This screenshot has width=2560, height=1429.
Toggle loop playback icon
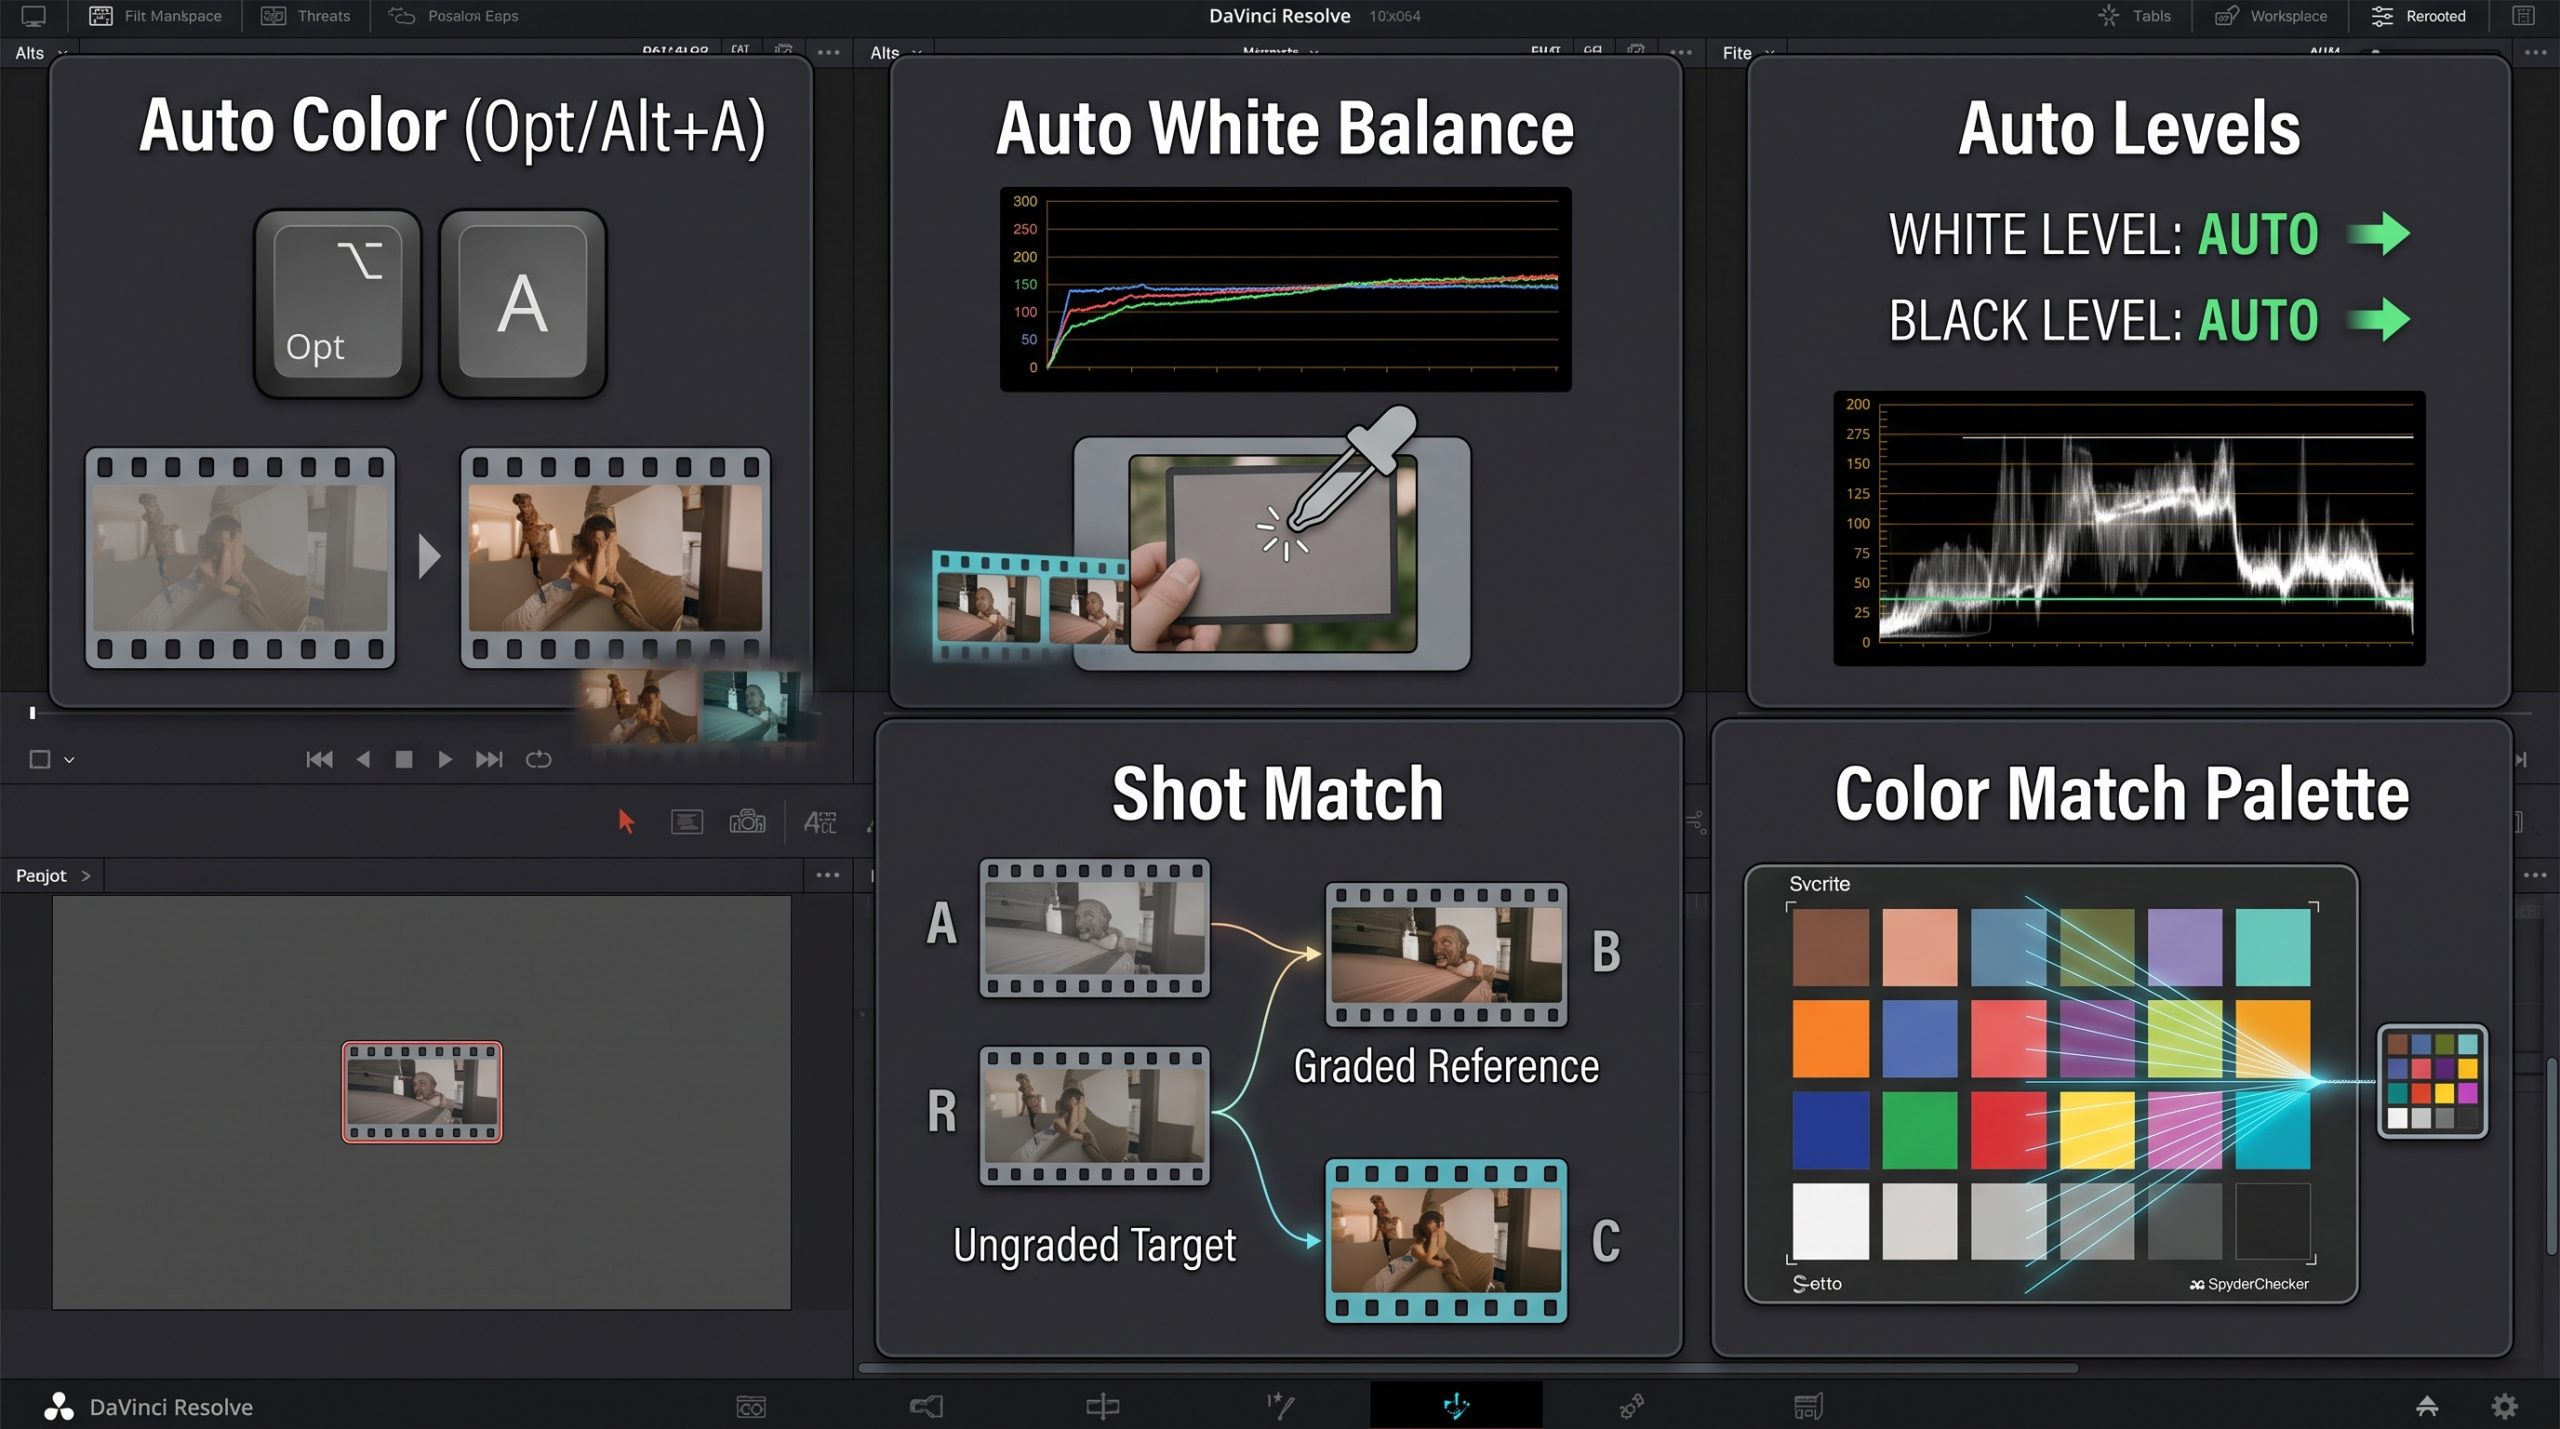(x=539, y=760)
